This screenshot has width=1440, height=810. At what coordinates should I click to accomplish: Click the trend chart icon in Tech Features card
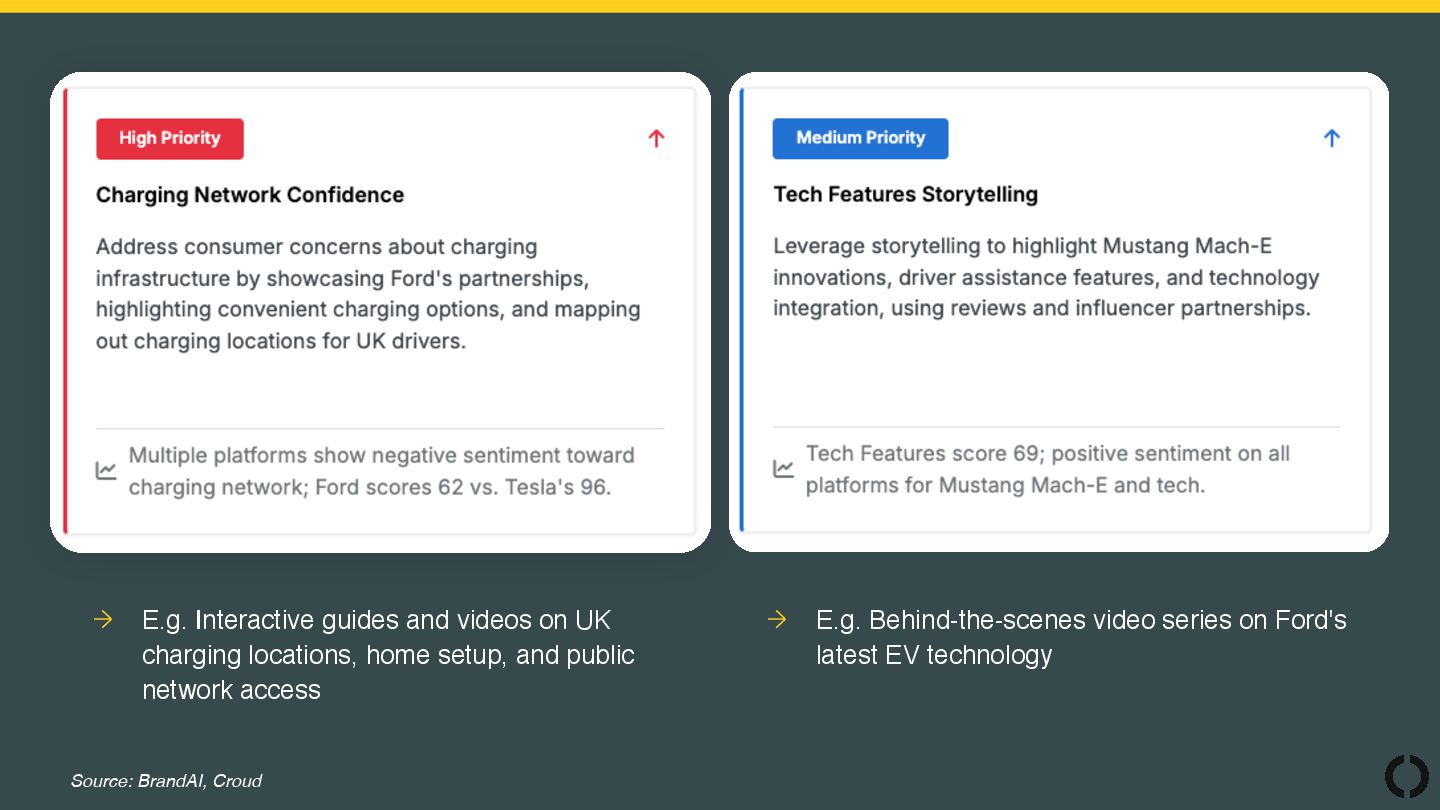783,468
